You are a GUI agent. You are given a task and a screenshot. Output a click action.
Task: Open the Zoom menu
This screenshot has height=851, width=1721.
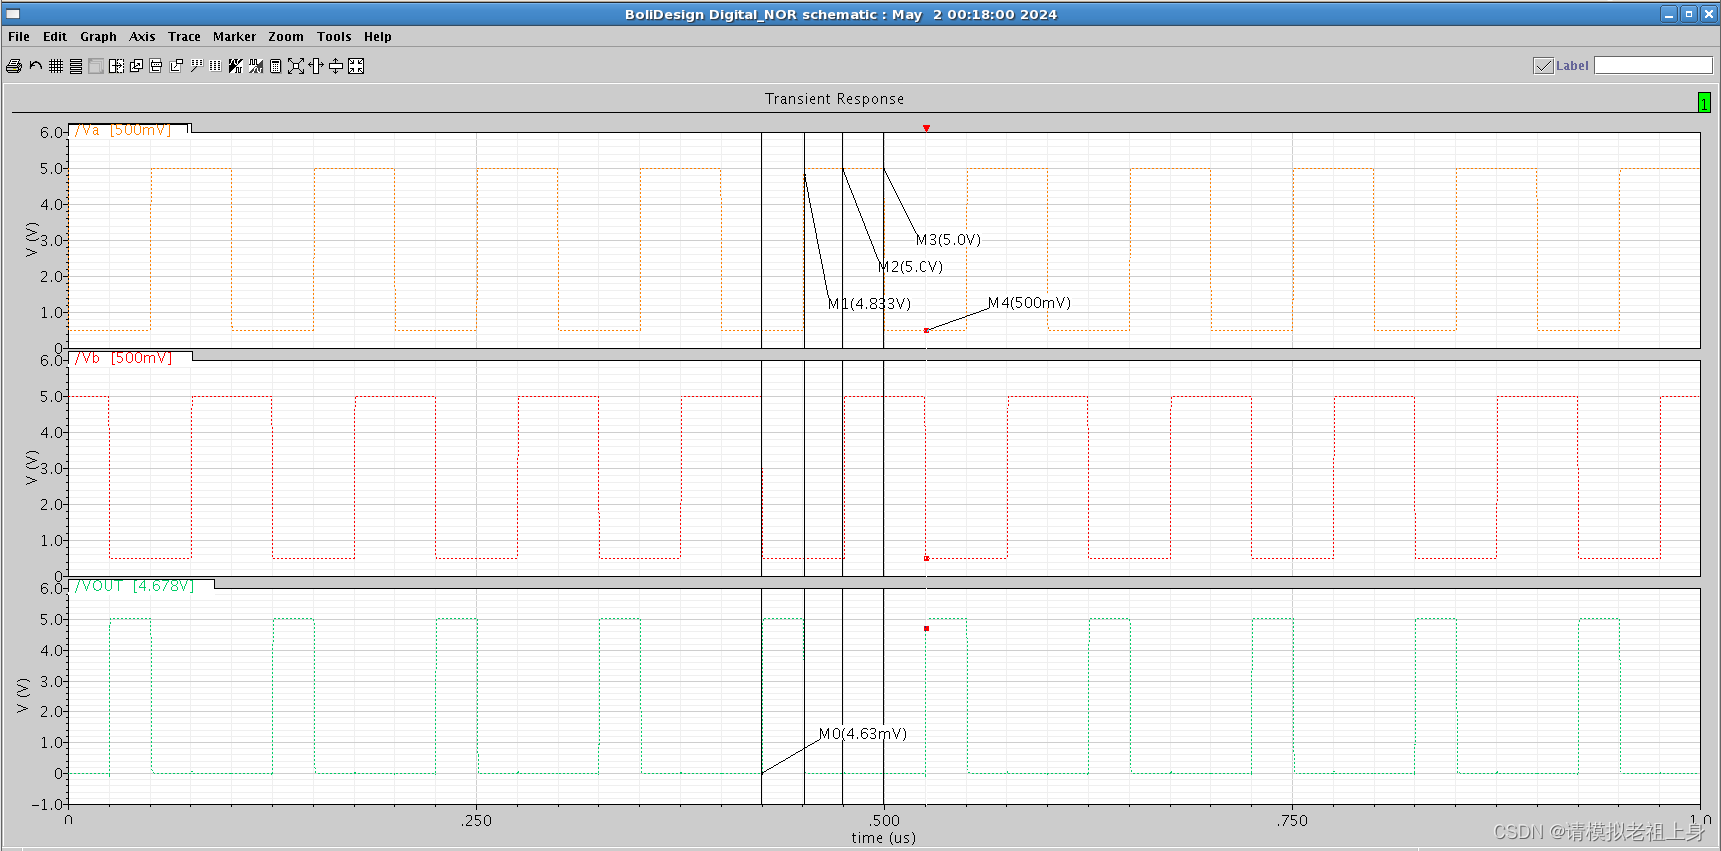[286, 37]
